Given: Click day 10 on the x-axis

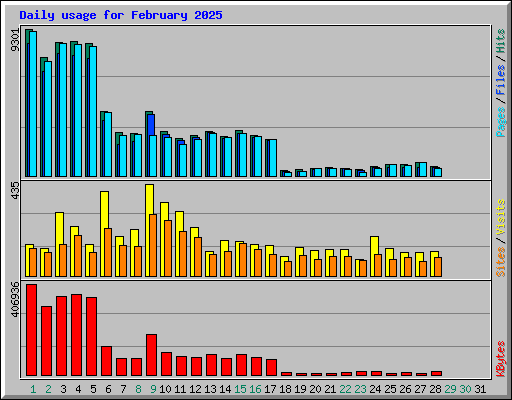Looking at the screenshot, I should point(165,389).
